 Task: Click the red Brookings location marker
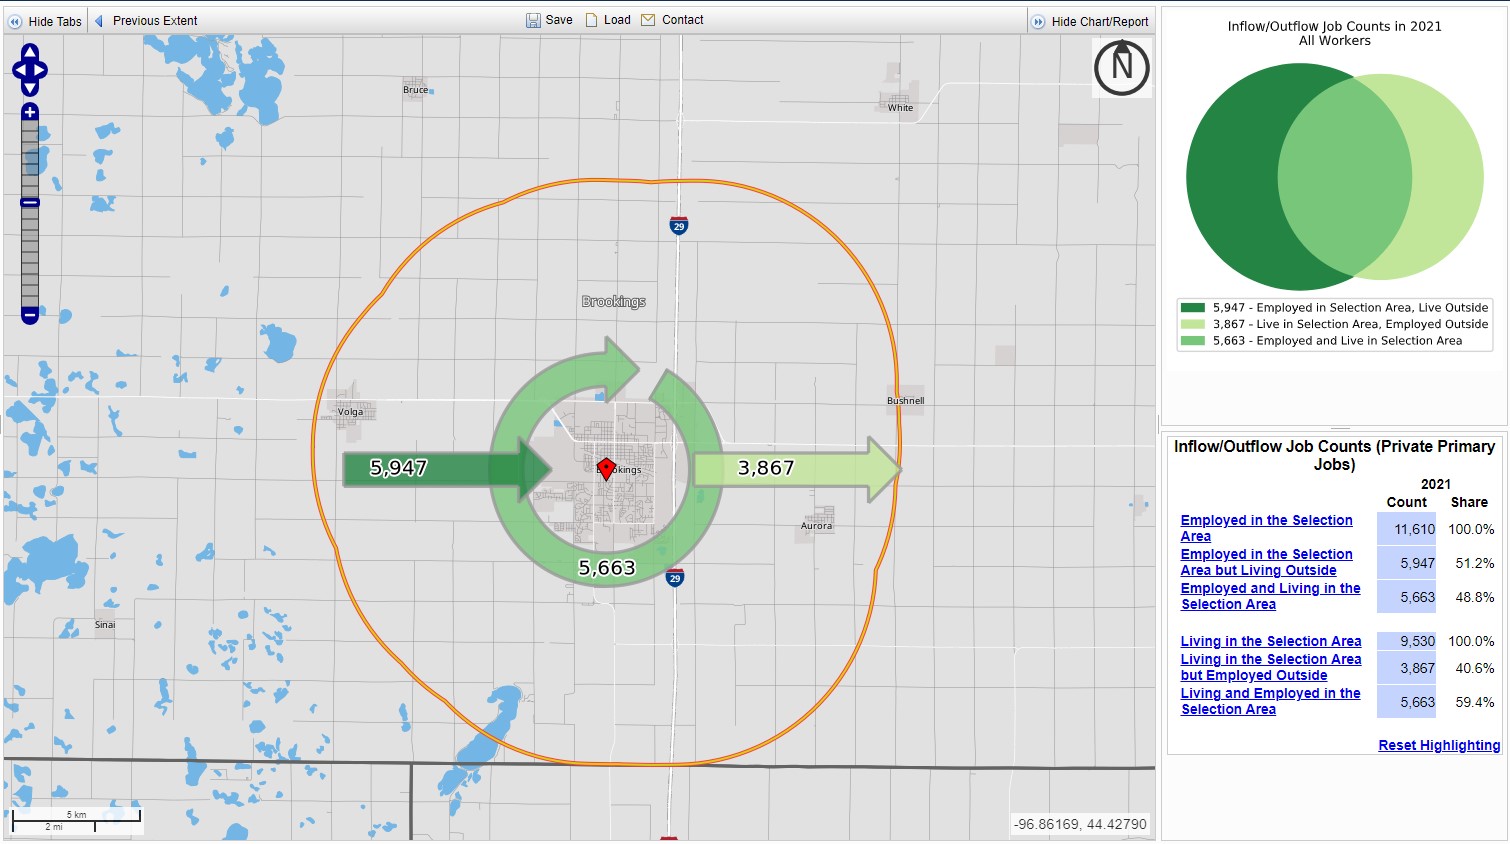coord(607,465)
